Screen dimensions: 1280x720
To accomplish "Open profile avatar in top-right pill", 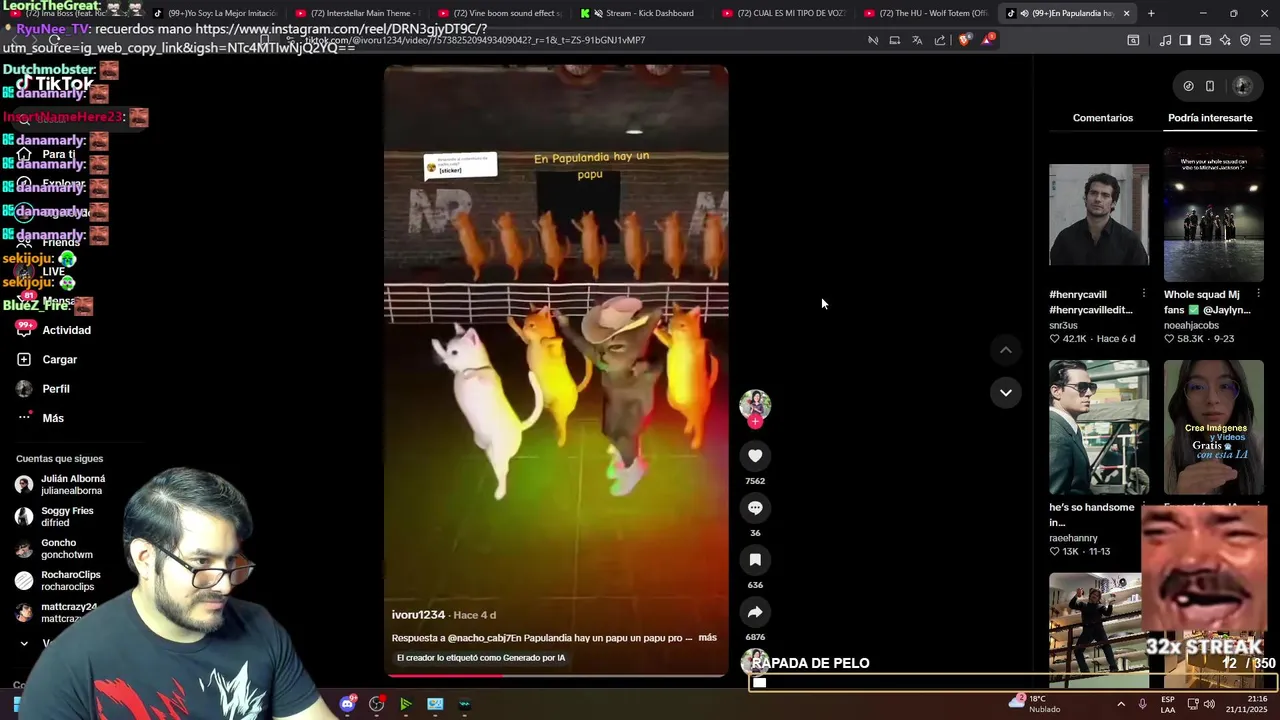I will 1242,86.
